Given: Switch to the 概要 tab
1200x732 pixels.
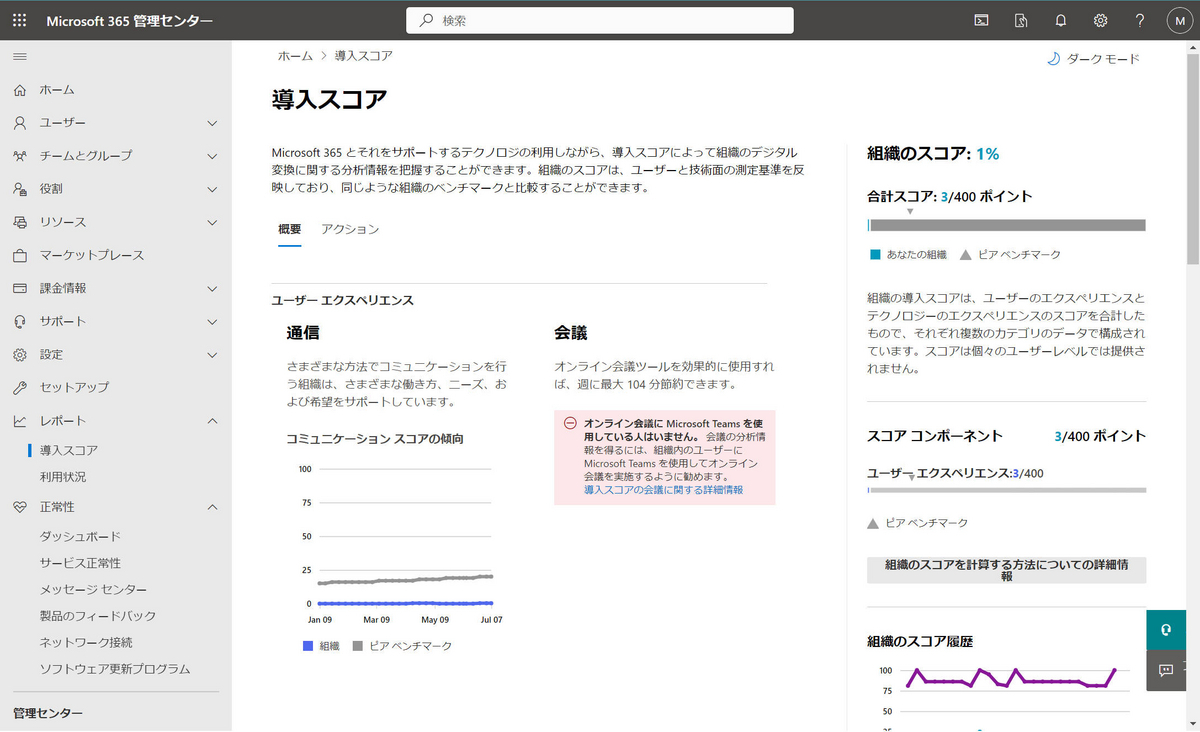Looking at the screenshot, I should [x=289, y=229].
